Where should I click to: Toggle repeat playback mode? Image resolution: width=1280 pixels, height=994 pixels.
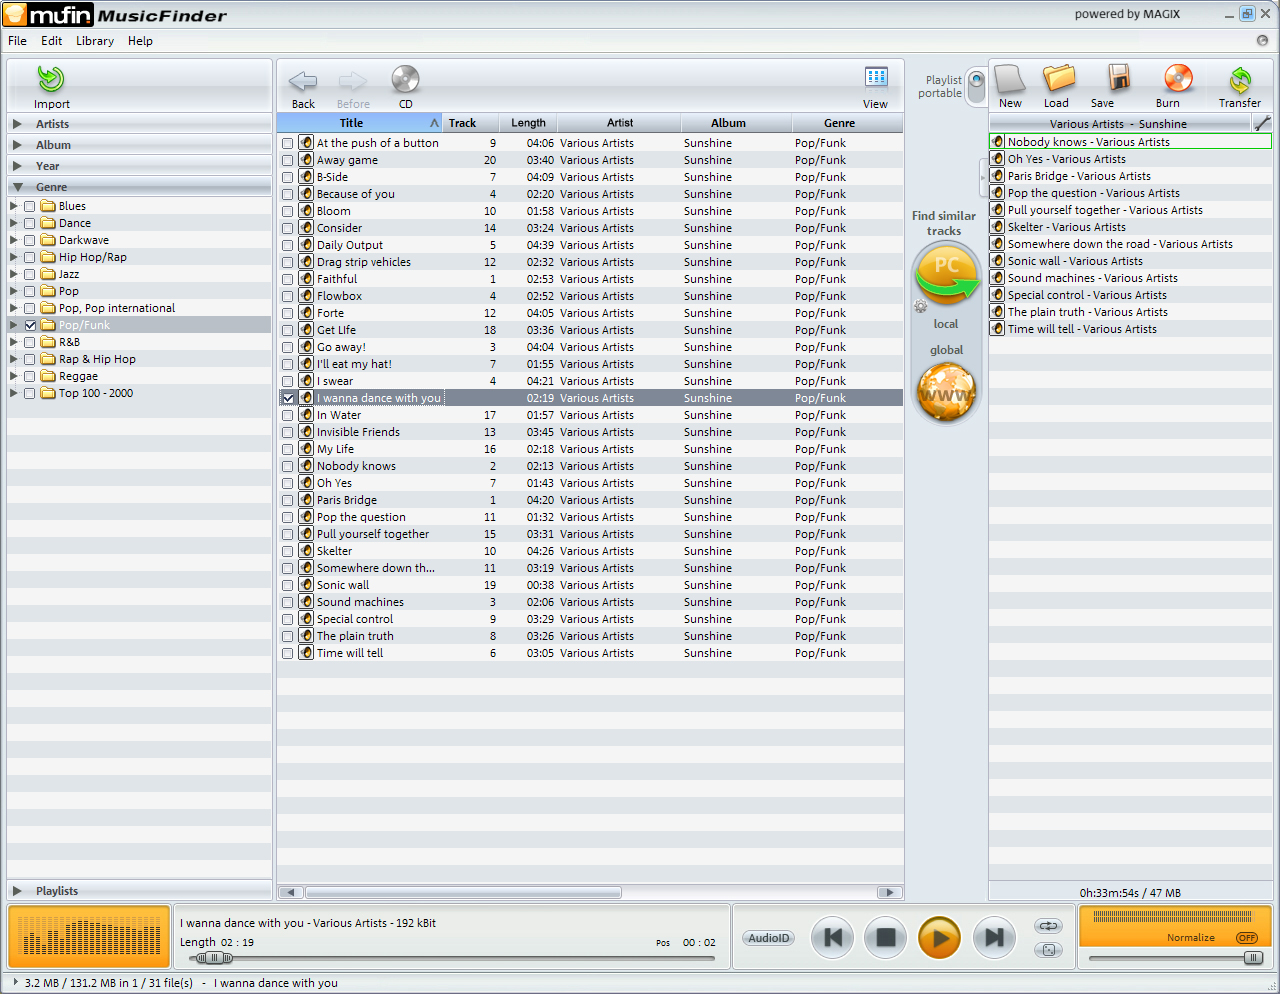point(1048,926)
